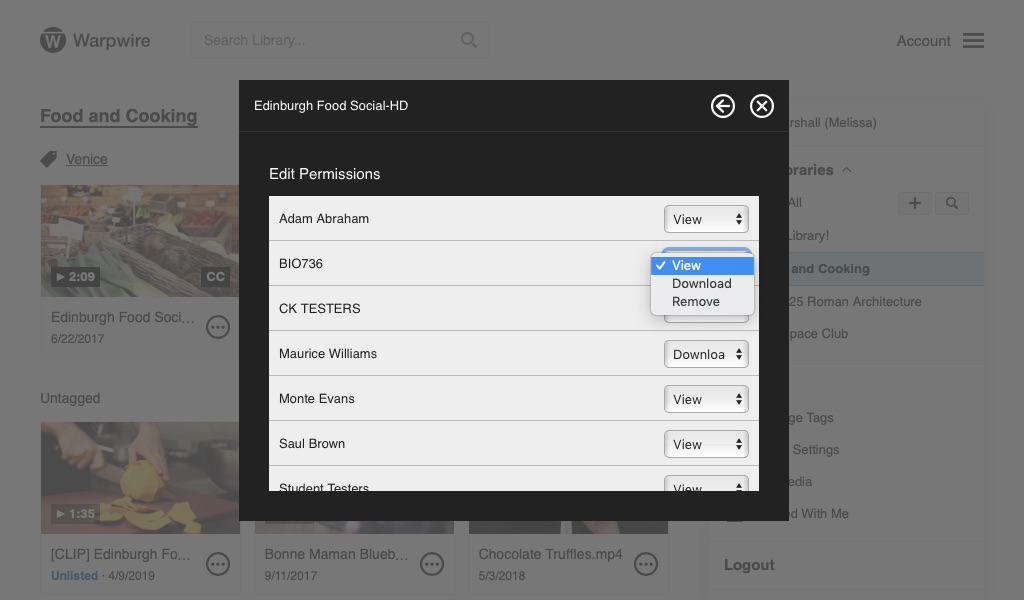Image resolution: width=1024 pixels, height=600 pixels.
Task: Open Saul Brown's permission dropdown
Action: tap(706, 444)
